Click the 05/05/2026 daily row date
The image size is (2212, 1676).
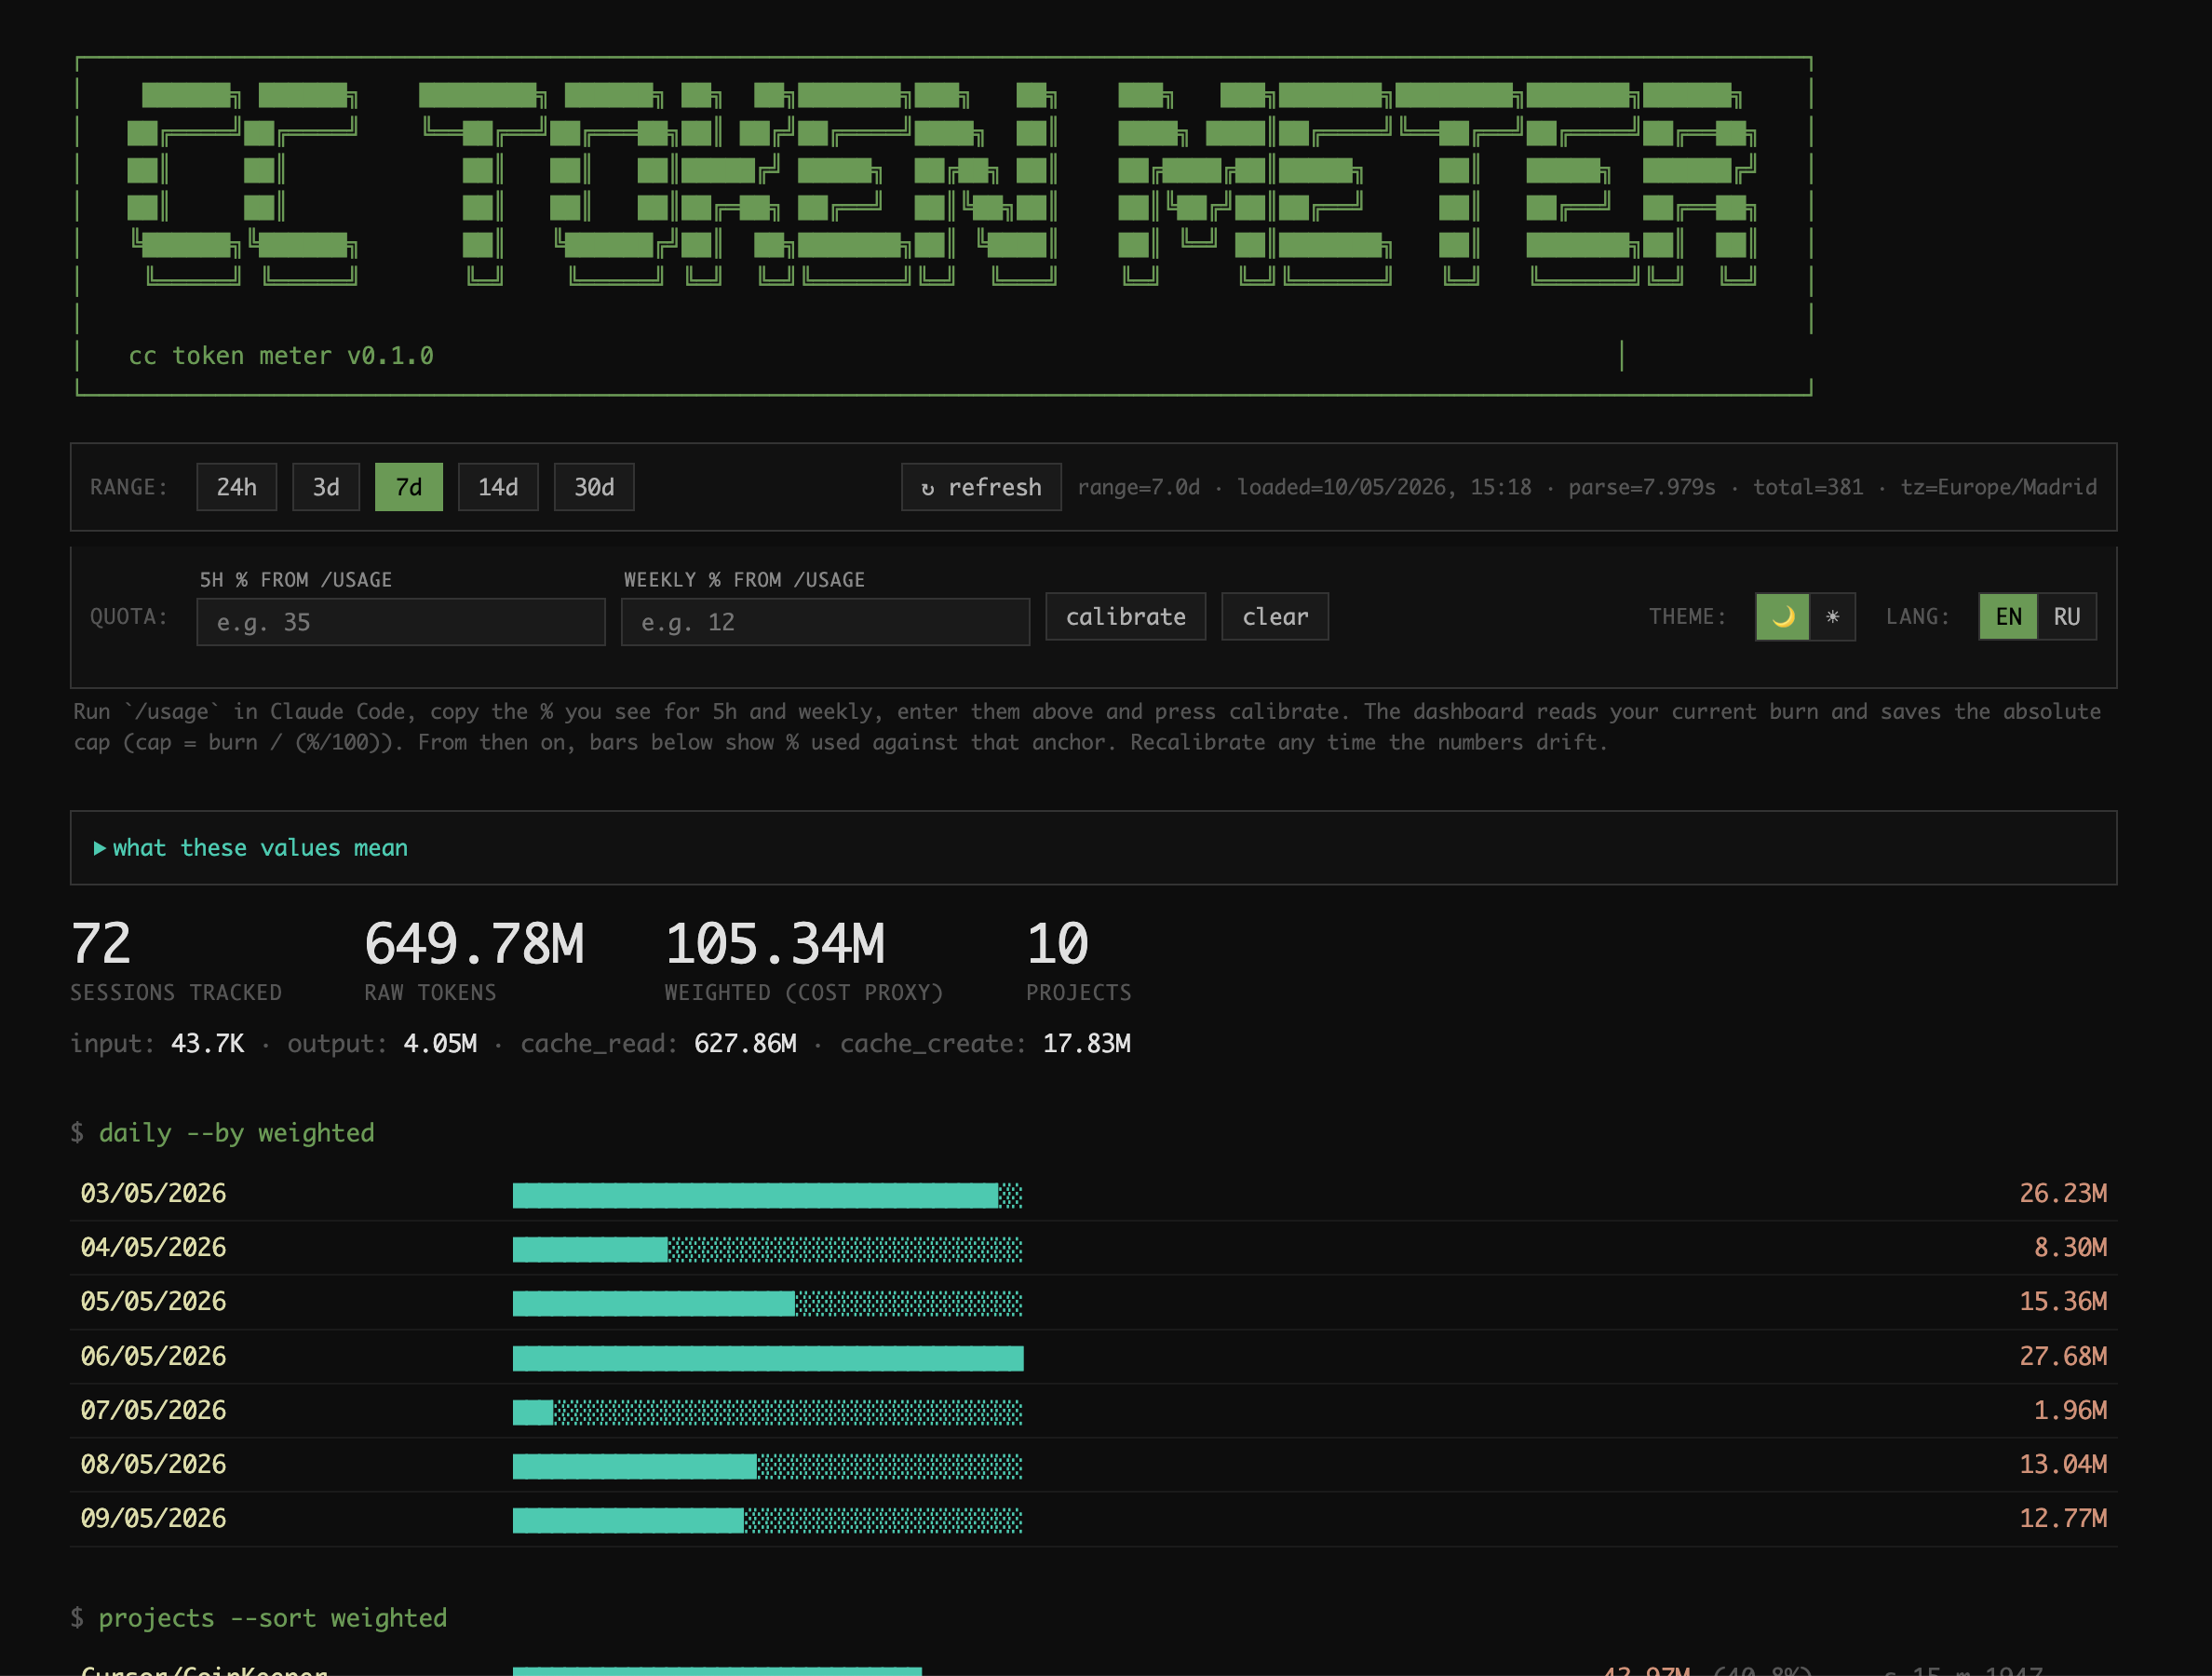tap(153, 1301)
